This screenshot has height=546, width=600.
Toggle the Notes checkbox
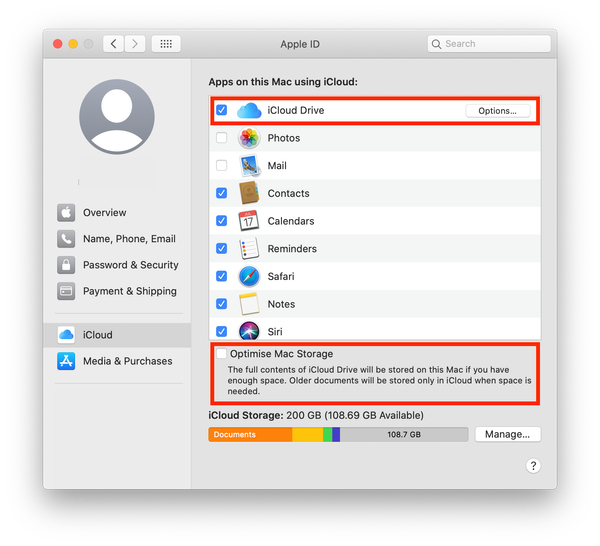tap(222, 304)
